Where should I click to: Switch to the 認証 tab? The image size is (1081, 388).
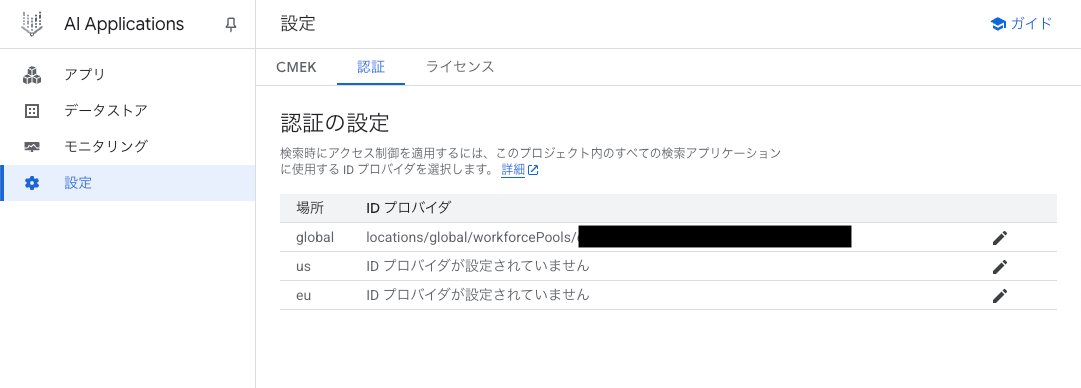(371, 68)
